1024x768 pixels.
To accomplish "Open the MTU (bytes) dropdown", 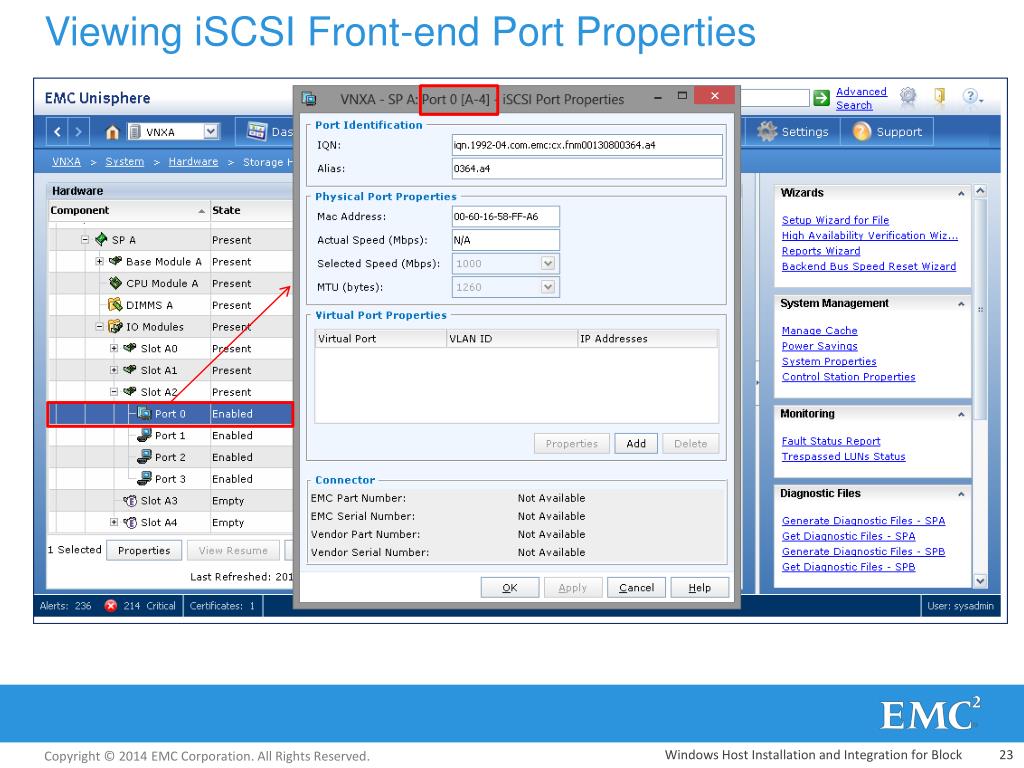I will coord(548,287).
